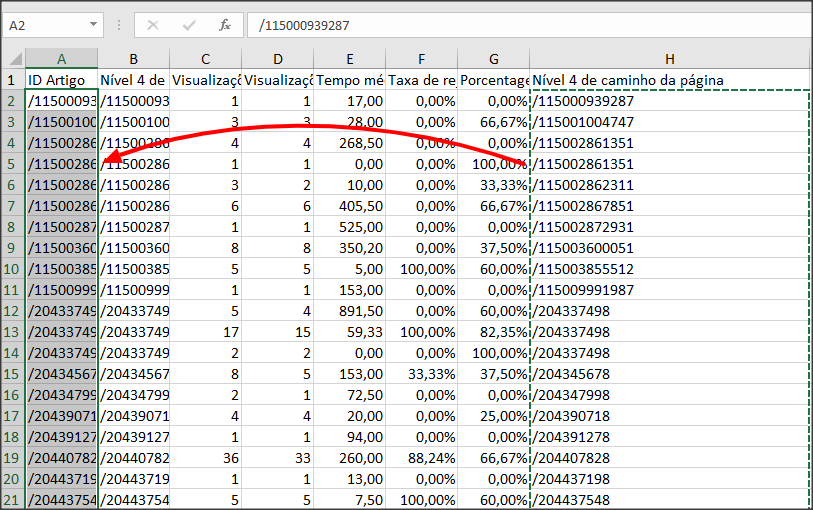Click cell with /115002867851
This screenshot has width=813, height=510.
tap(670, 206)
